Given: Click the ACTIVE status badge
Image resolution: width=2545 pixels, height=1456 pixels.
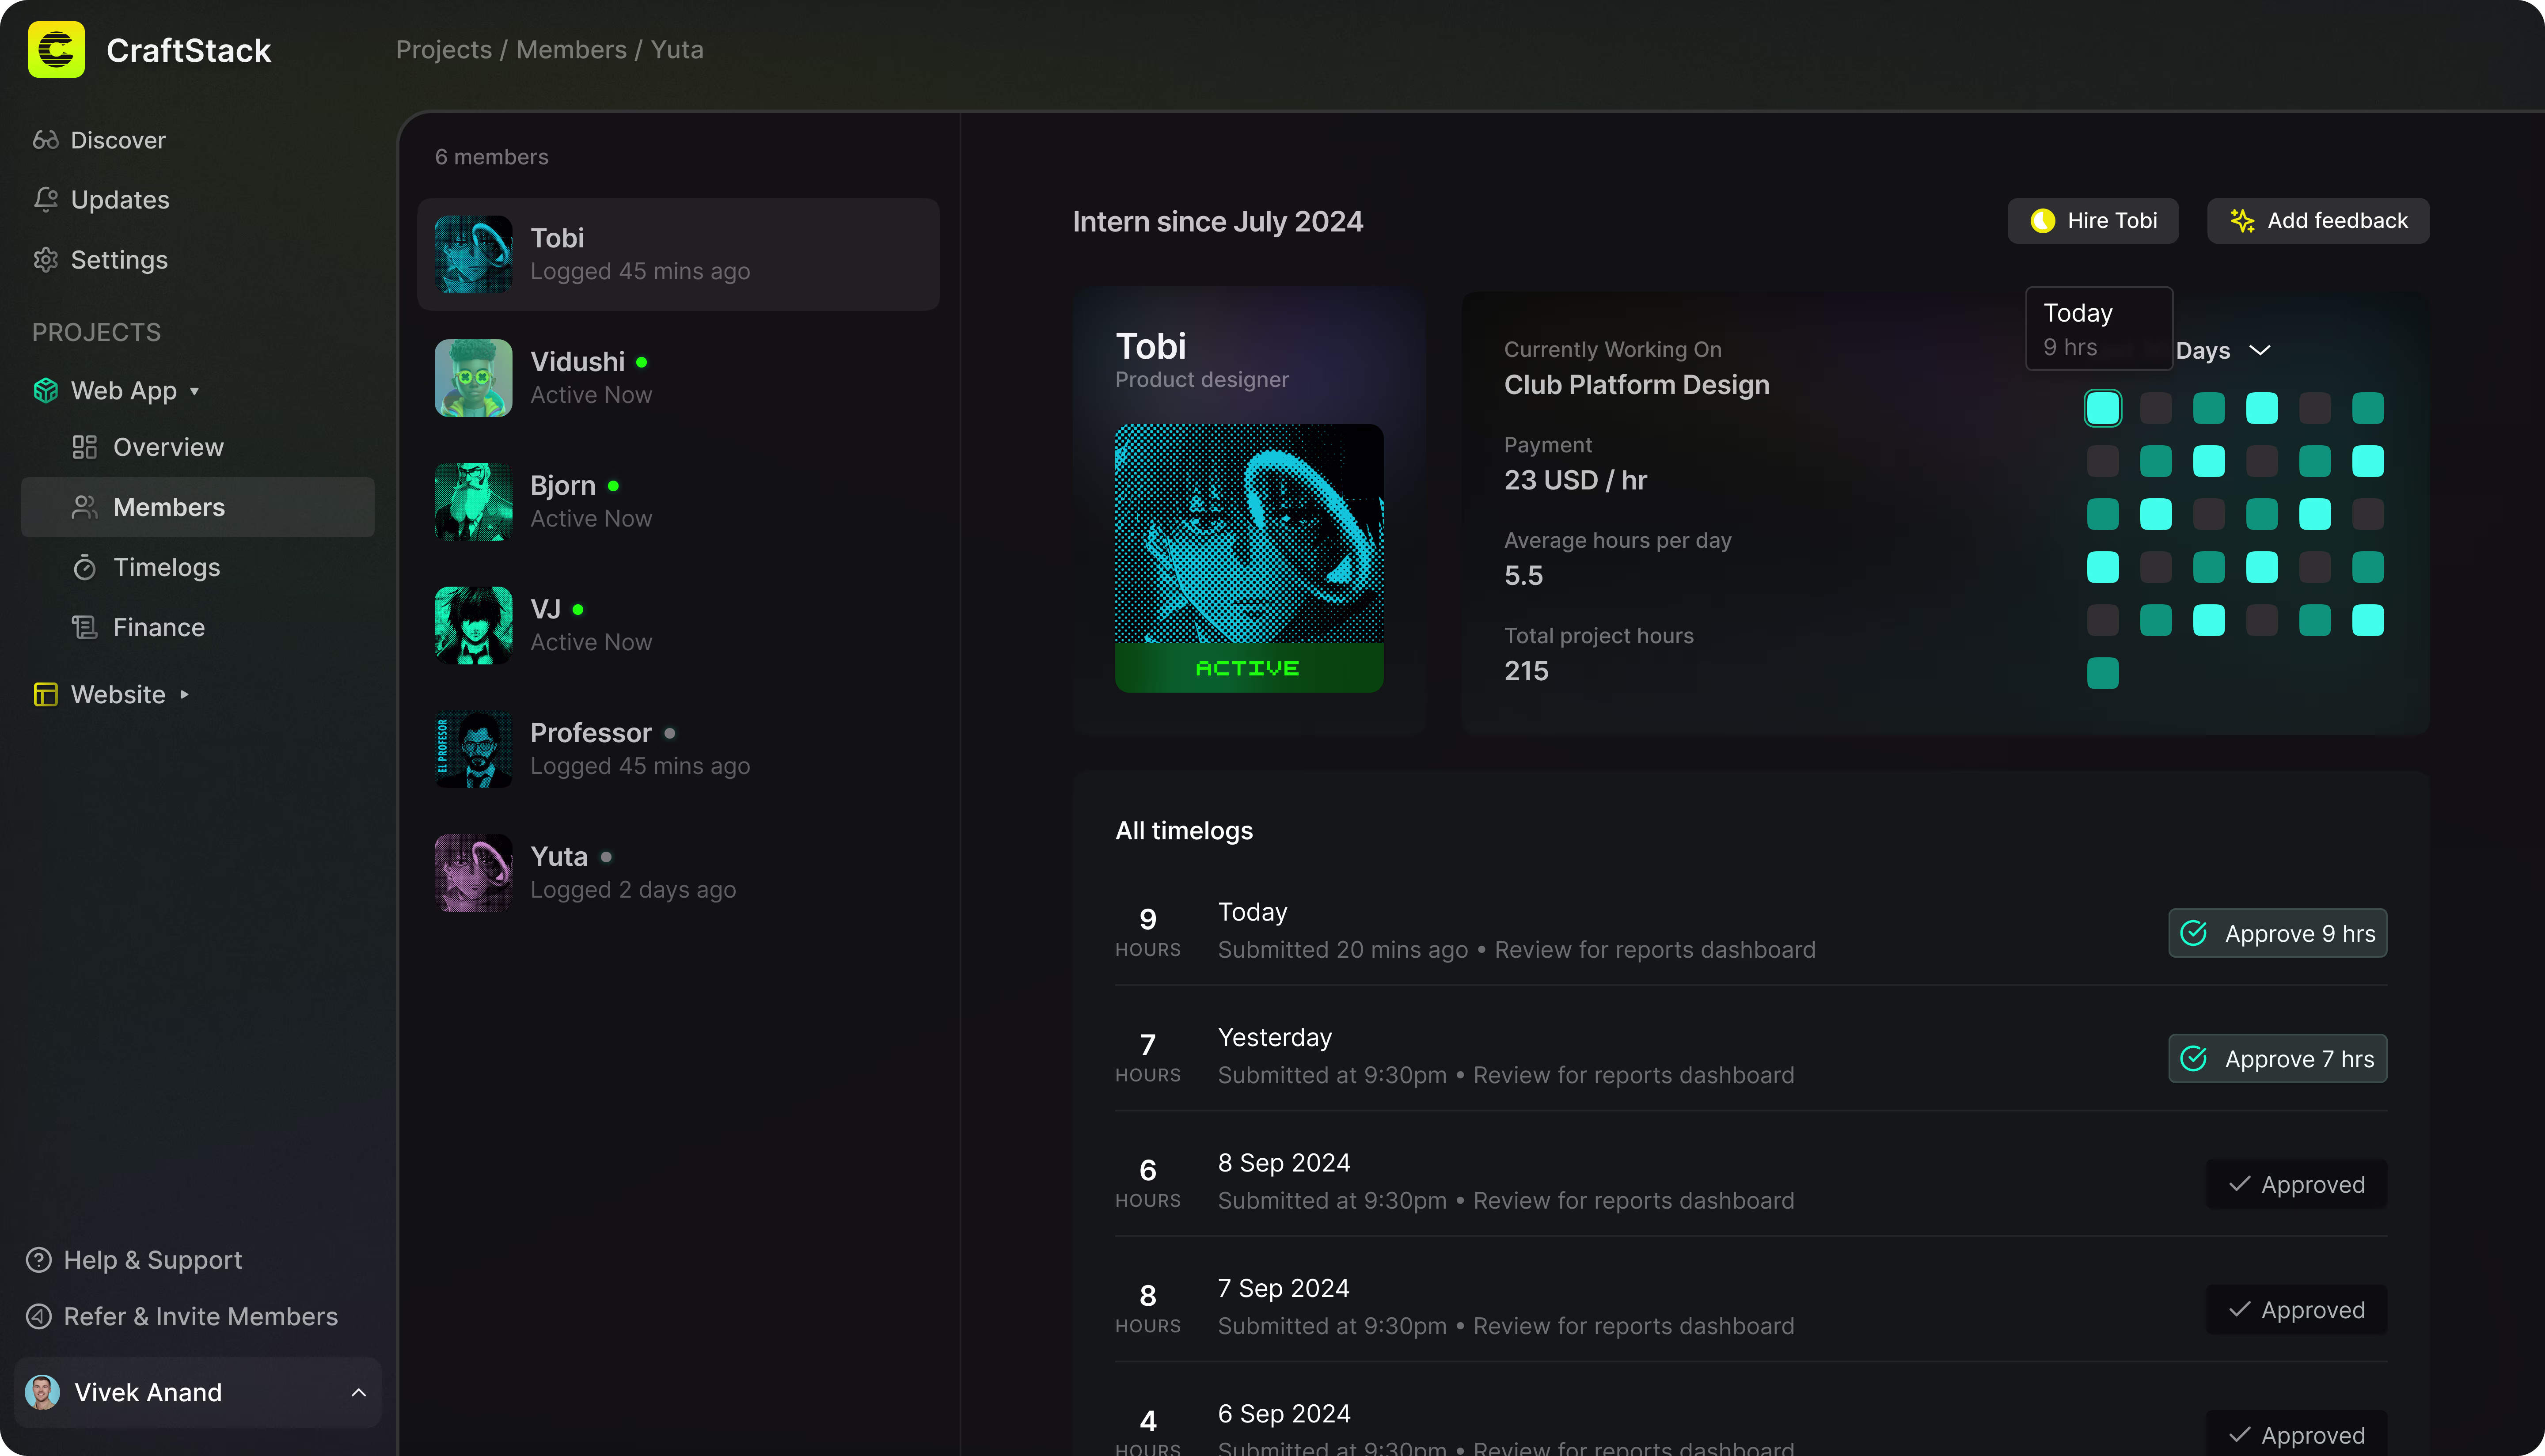Looking at the screenshot, I should tap(1249, 668).
